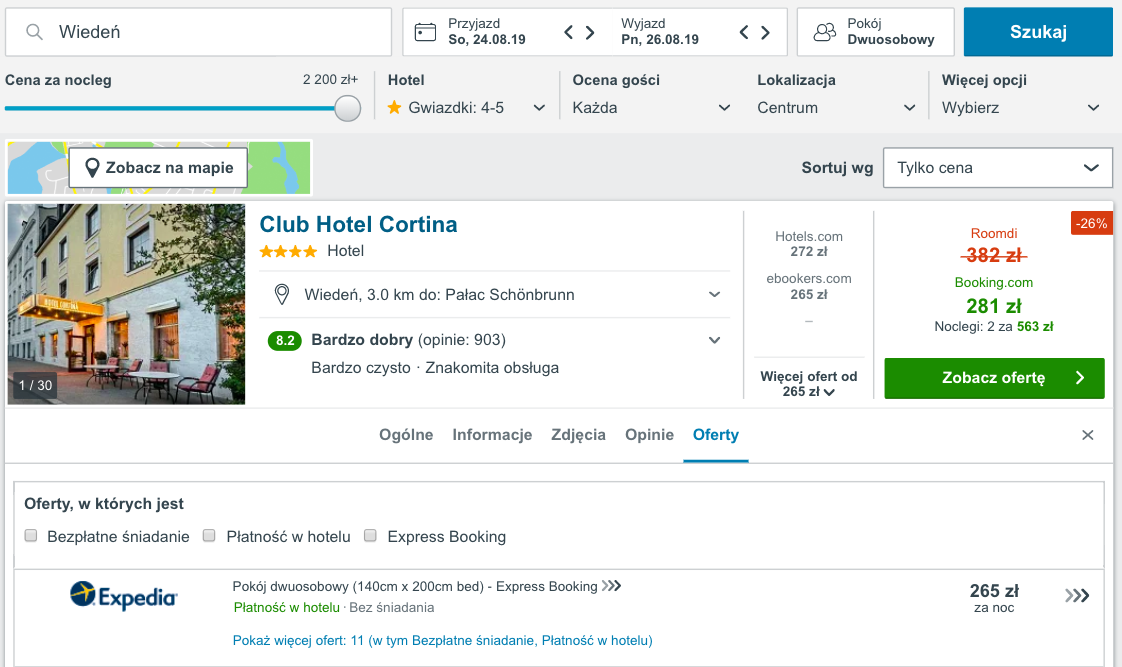Image resolution: width=1122 pixels, height=667 pixels.
Task: Click the price per night slider handle
Action: click(348, 109)
